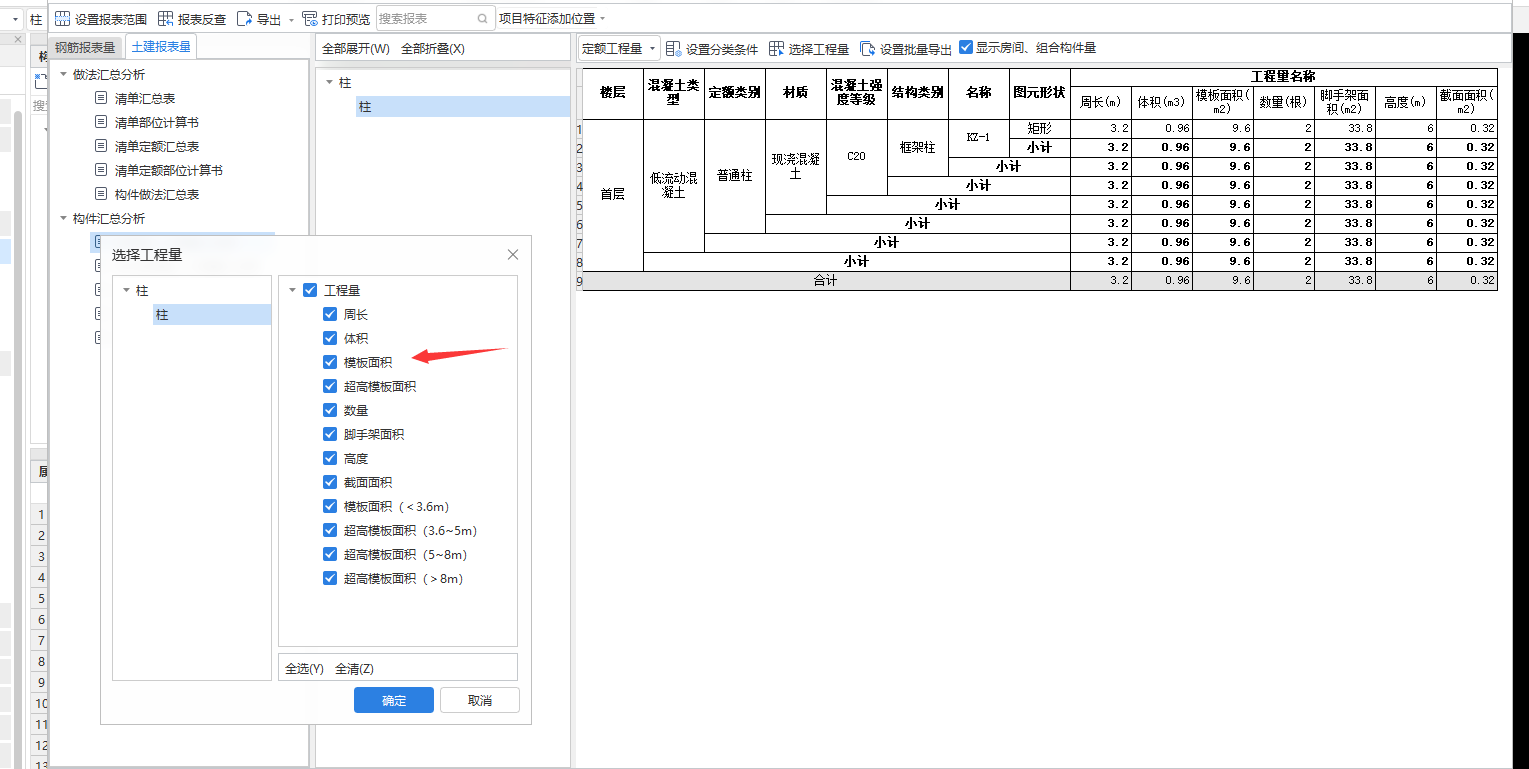Viewport: 1529px width, 769px height.
Task: Toggle 超高模板面积（3.6~5m）checkbox
Action: pos(330,530)
